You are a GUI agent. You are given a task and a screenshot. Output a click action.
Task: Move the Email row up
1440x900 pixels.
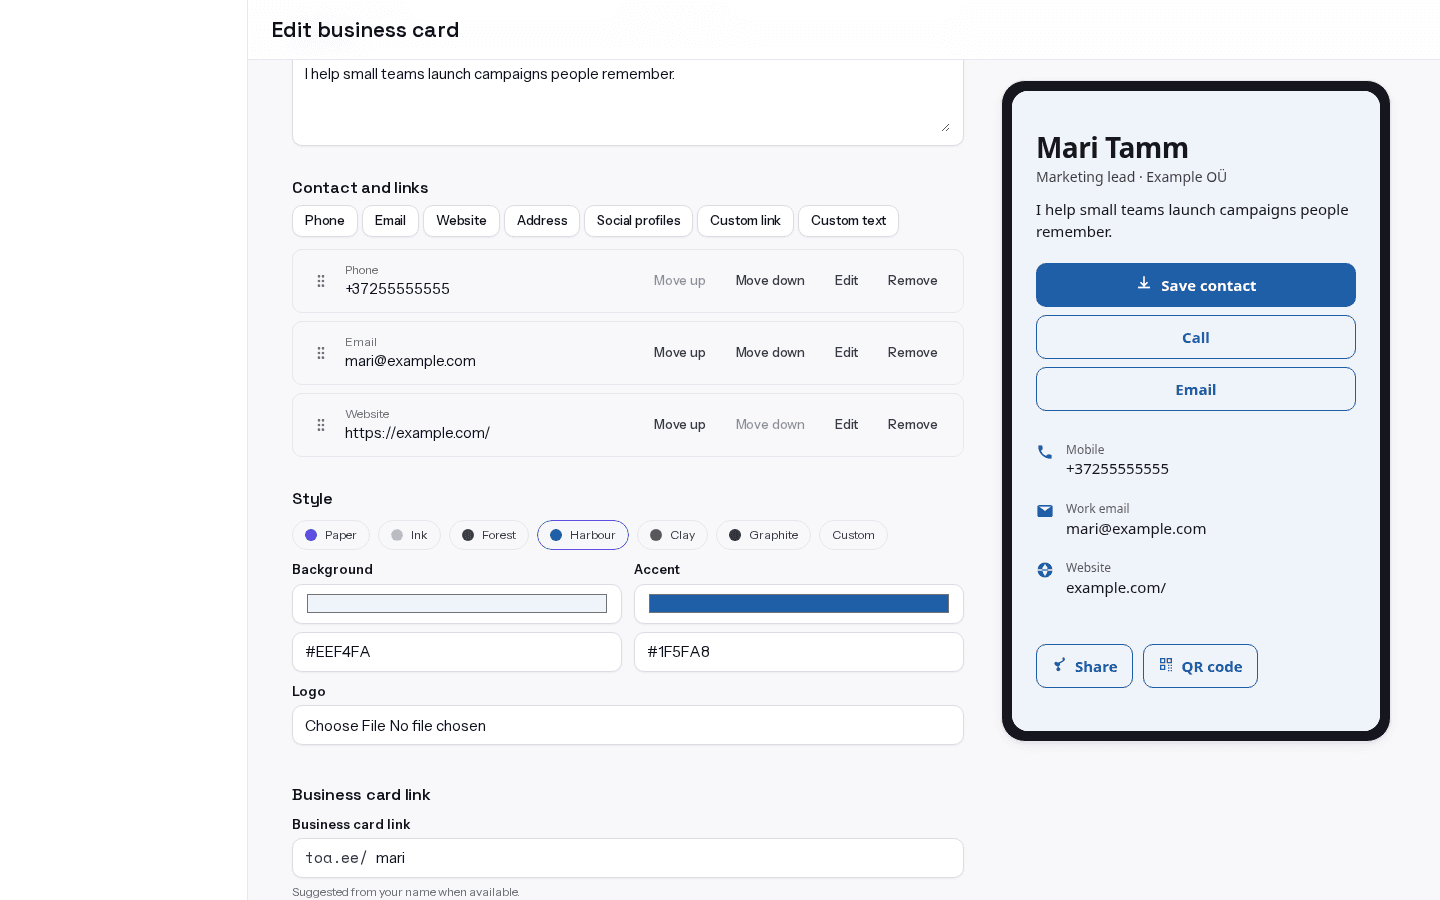(x=680, y=353)
